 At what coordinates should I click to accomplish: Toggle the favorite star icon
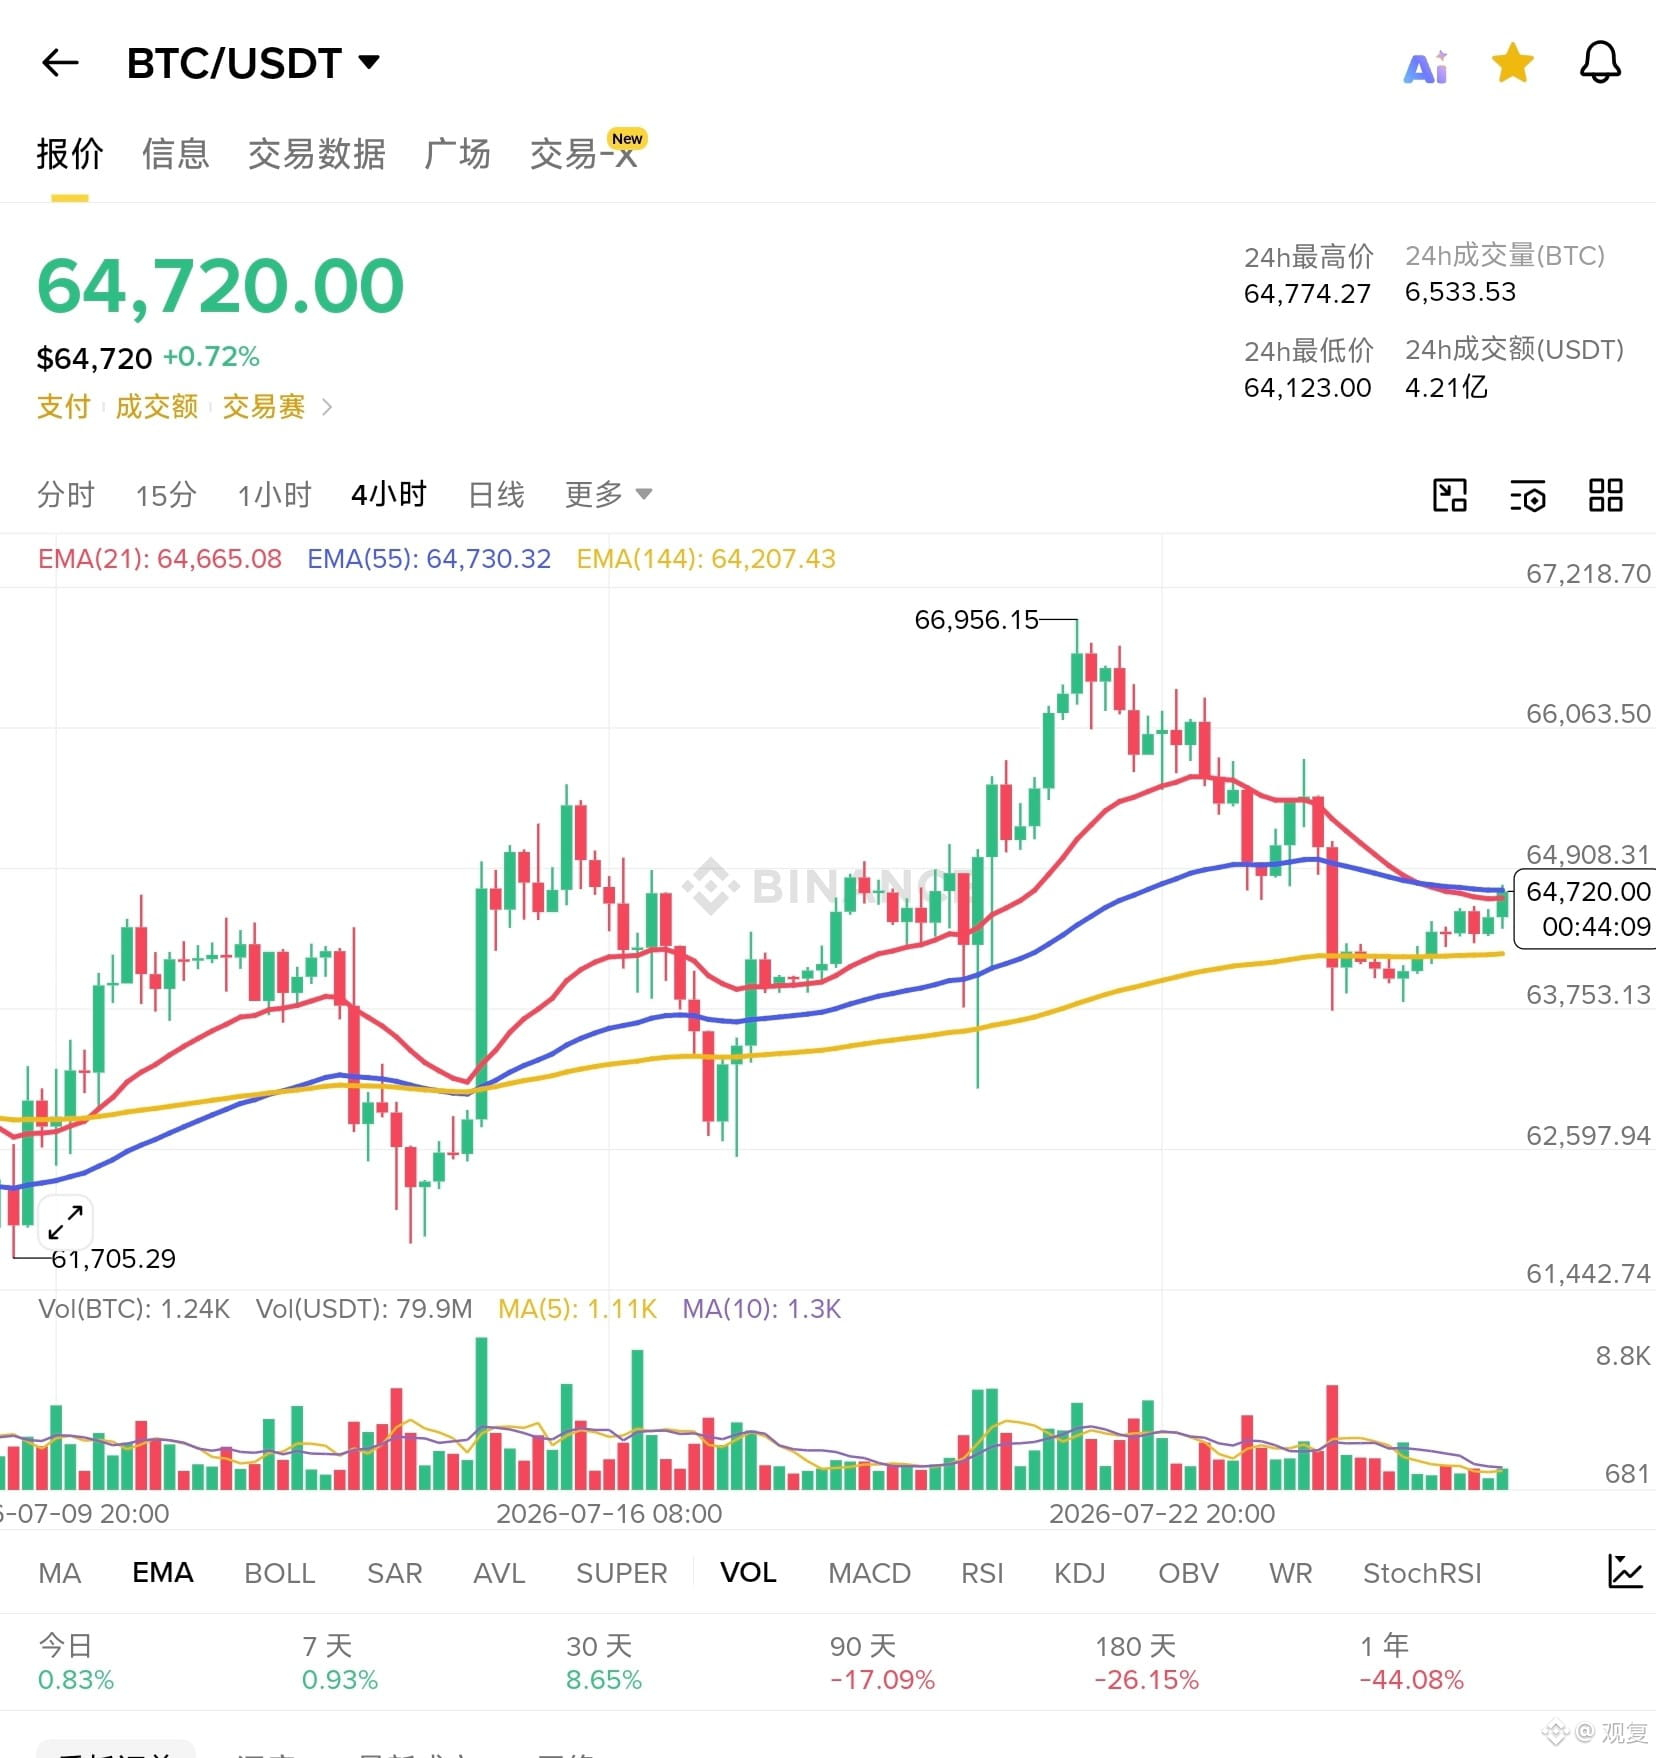click(1512, 63)
